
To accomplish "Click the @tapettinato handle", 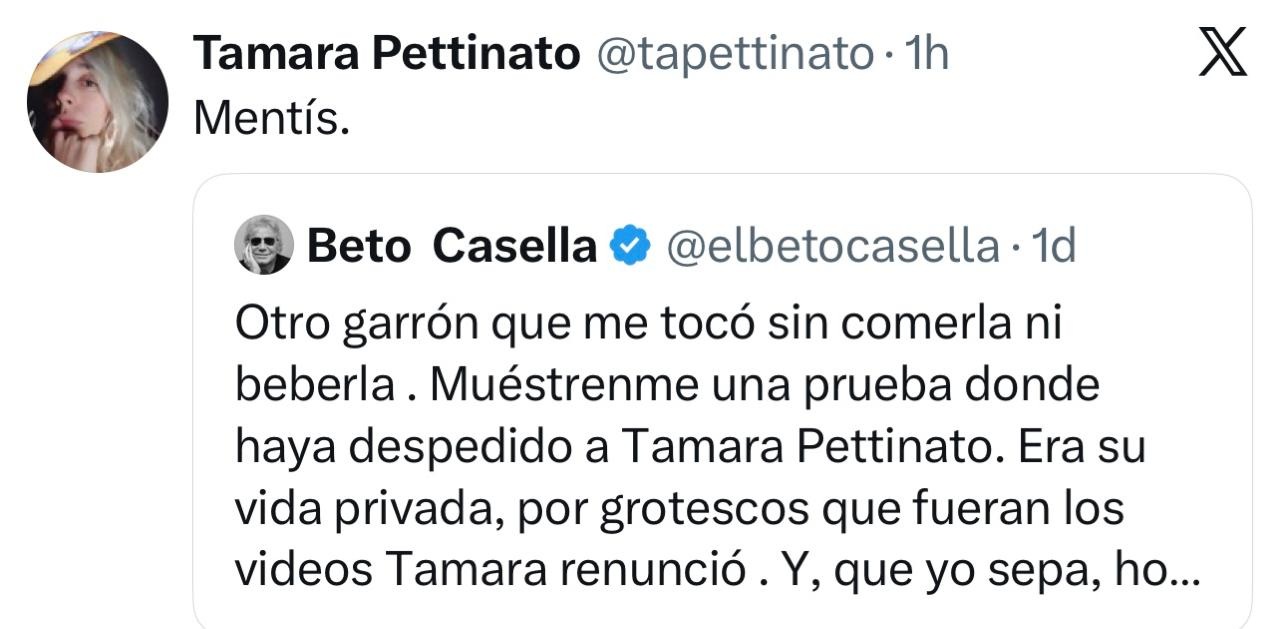I will (x=735, y=54).
